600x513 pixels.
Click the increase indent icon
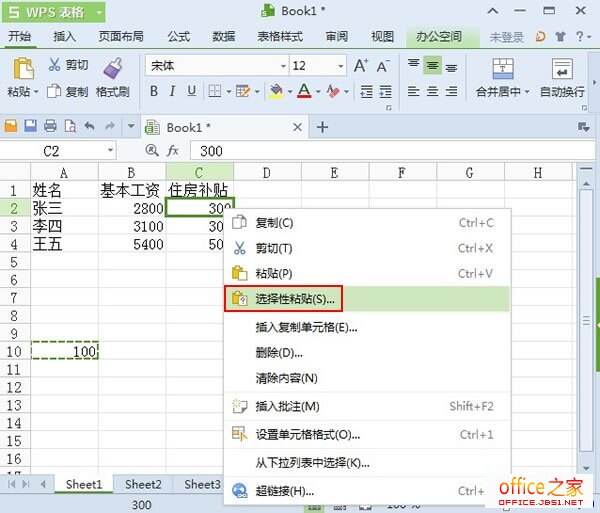(385, 91)
